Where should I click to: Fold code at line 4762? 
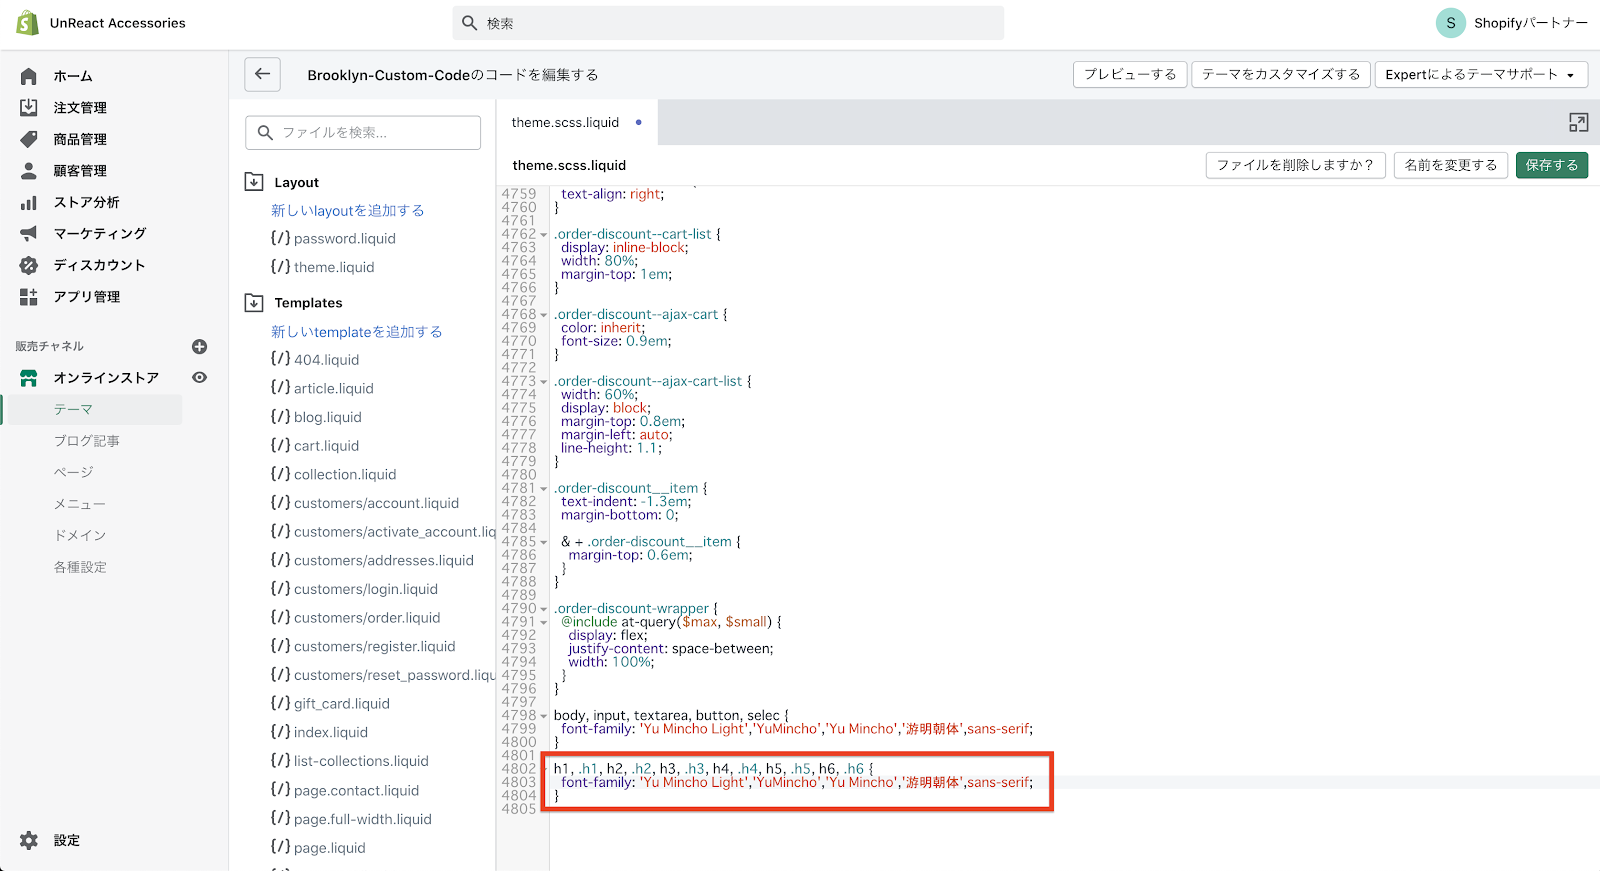tap(544, 235)
